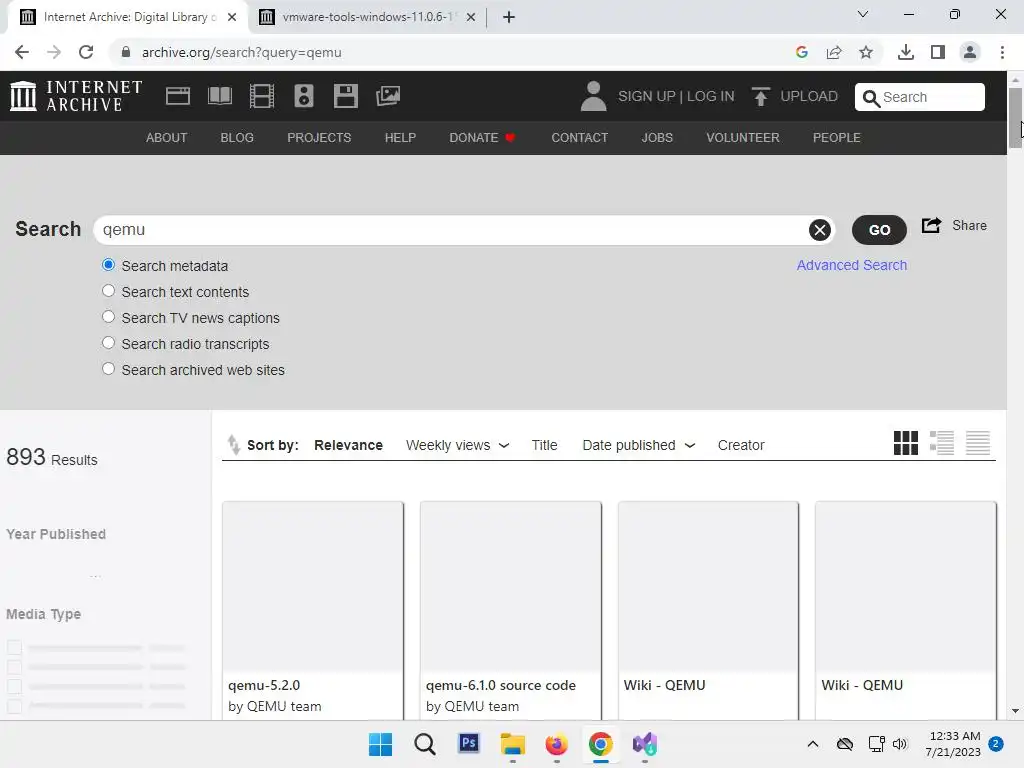The width and height of the screenshot is (1024, 768).
Task: Switch results to tile grid view
Action: (x=906, y=443)
